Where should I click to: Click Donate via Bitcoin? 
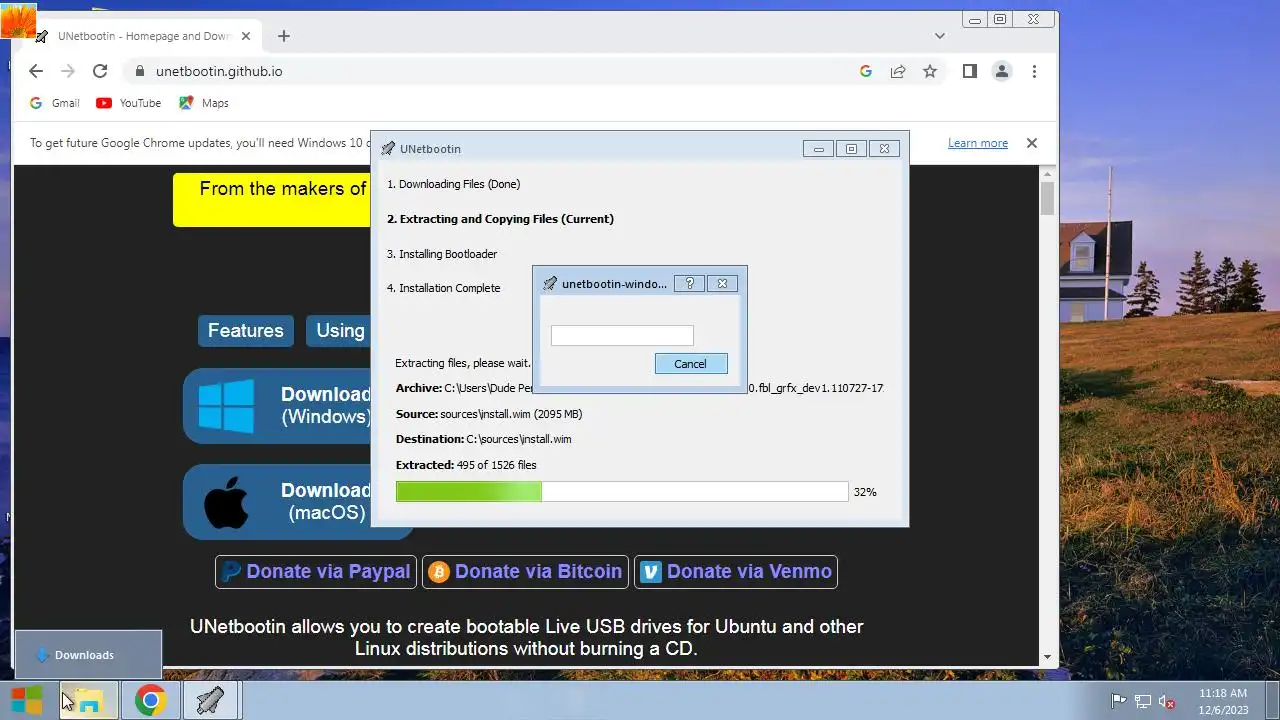coord(525,572)
